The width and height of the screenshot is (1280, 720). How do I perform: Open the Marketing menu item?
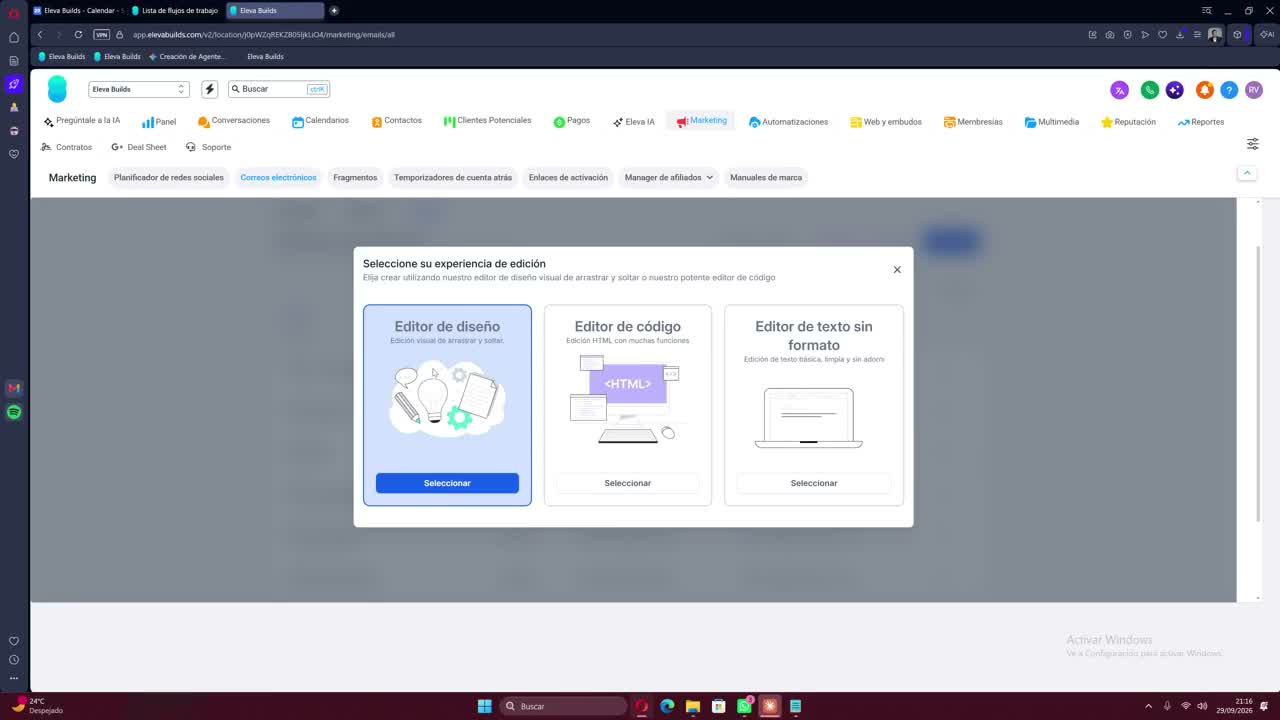701,120
